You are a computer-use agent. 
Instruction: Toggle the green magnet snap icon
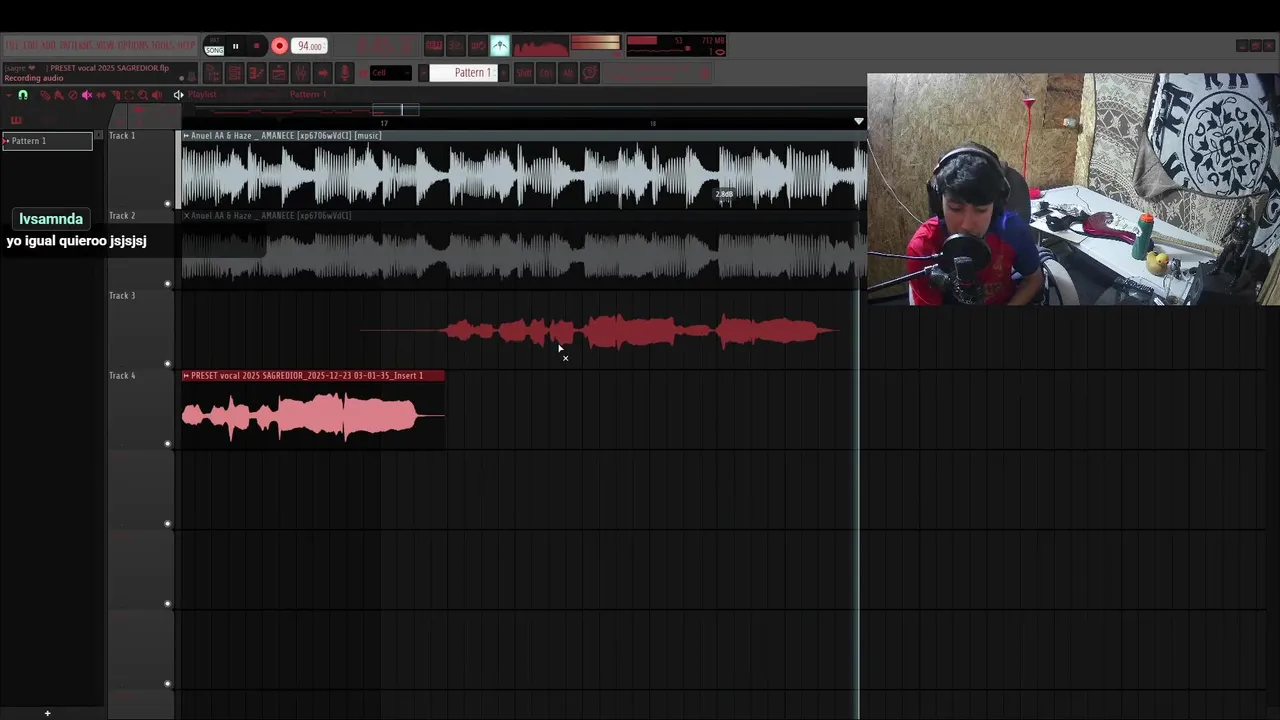tap(23, 95)
